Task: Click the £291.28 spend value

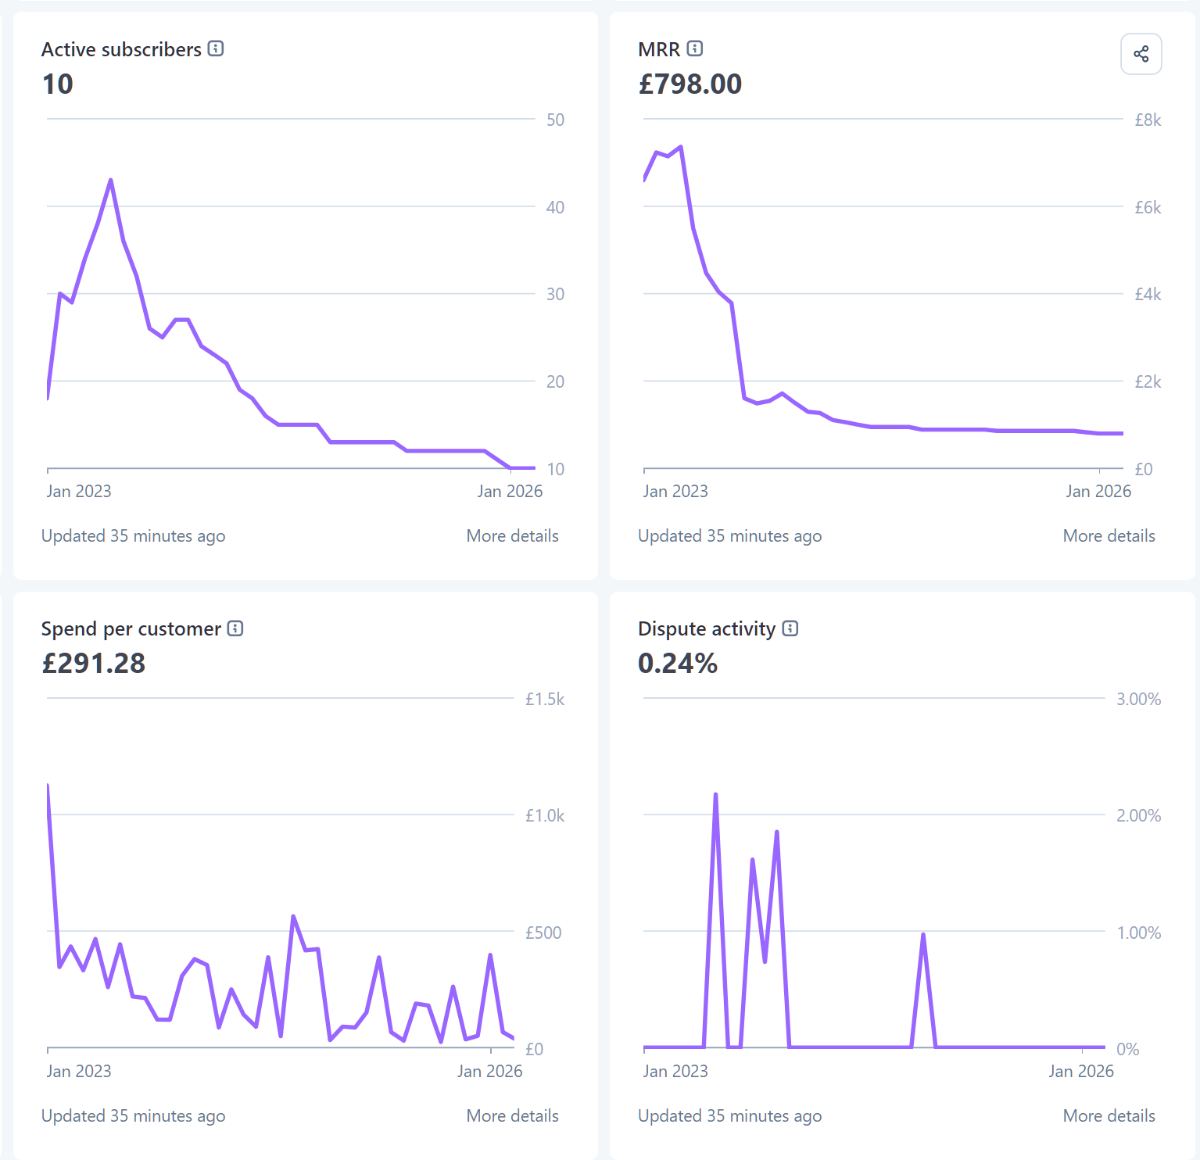Action: [x=94, y=664]
